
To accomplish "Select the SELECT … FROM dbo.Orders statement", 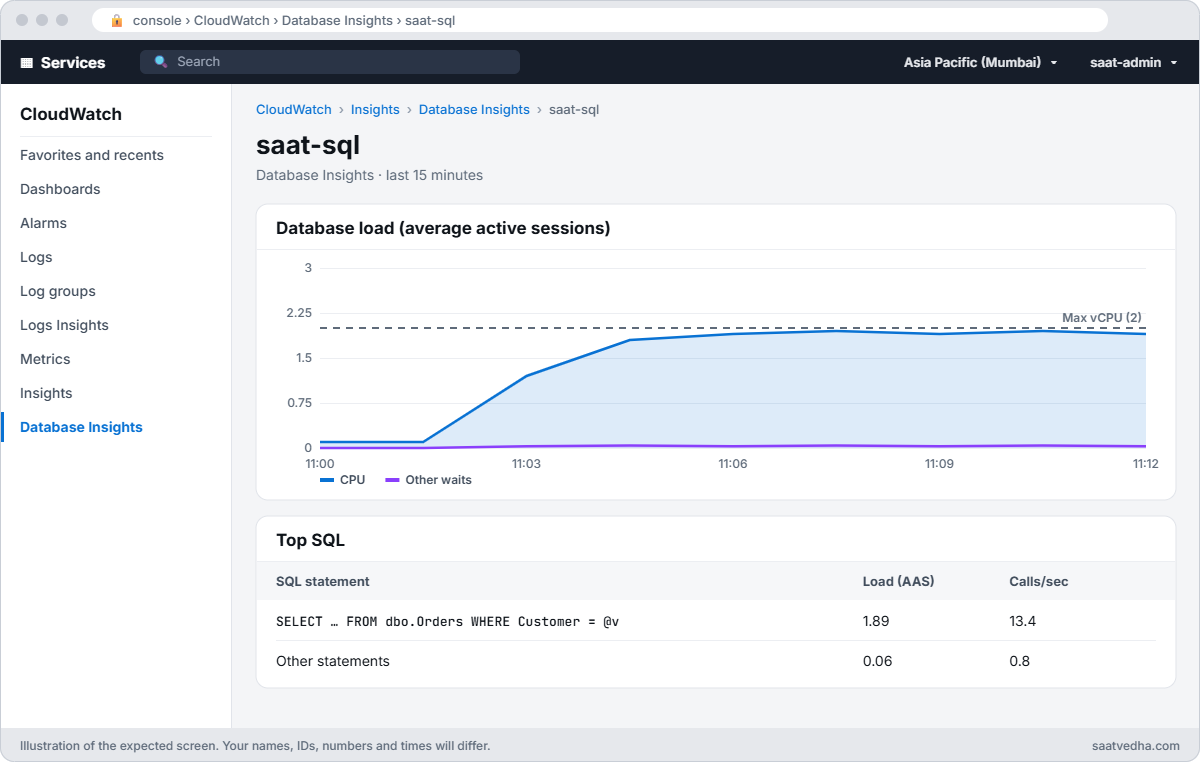I will [x=447, y=621].
